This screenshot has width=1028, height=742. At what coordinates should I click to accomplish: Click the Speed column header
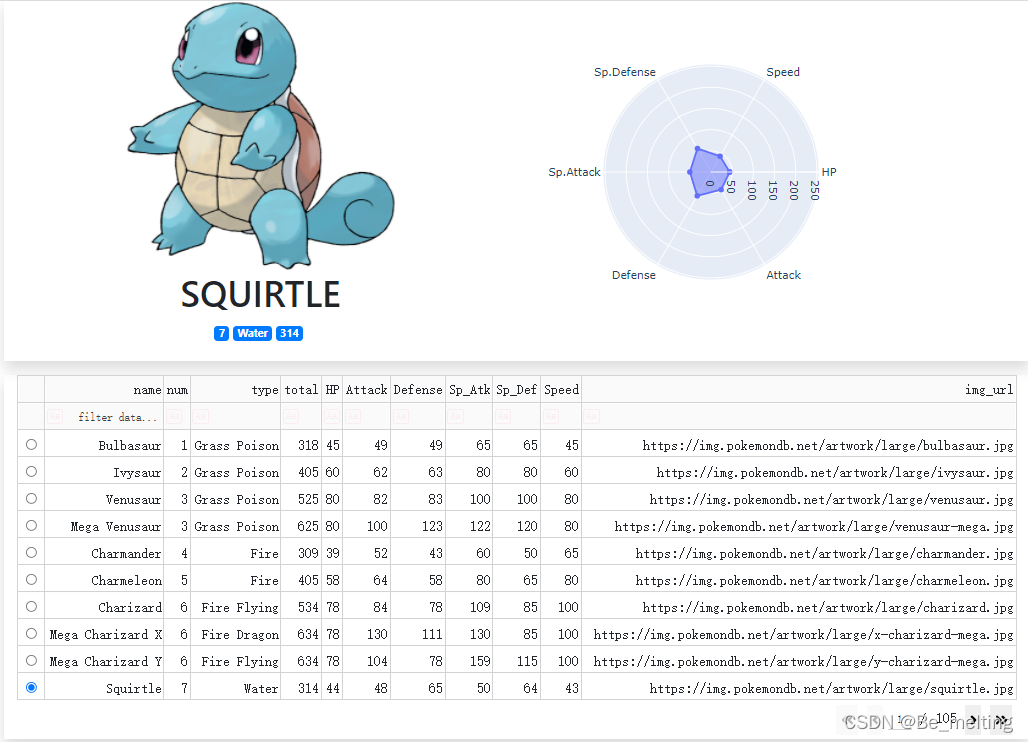click(x=561, y=389)
